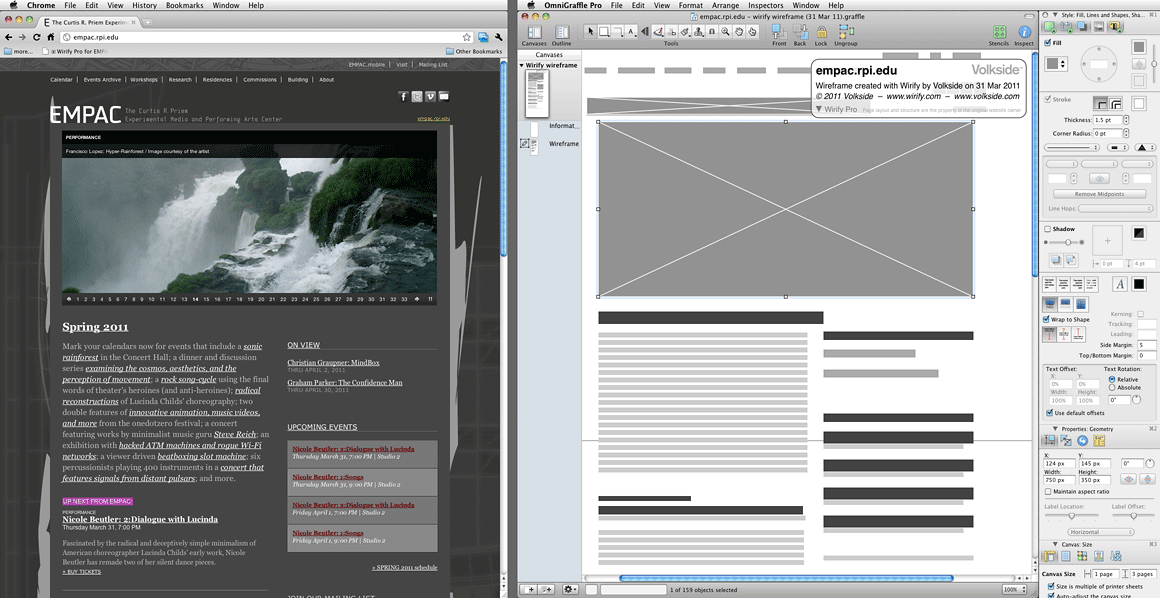This screenshot has height=598, width=1160.
Task: Select the Zoom magnifier tool
Action: 725,31
